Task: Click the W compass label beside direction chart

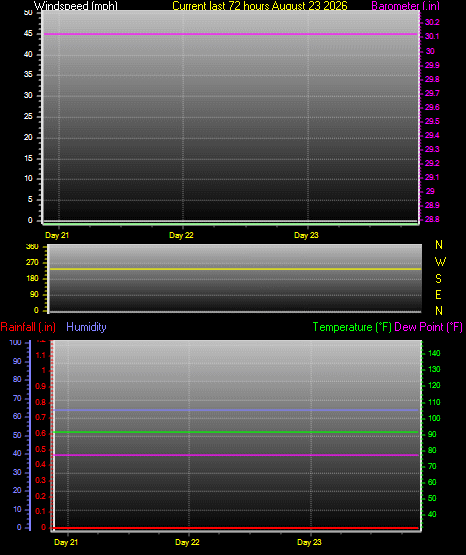Action: tap(440, 262)
